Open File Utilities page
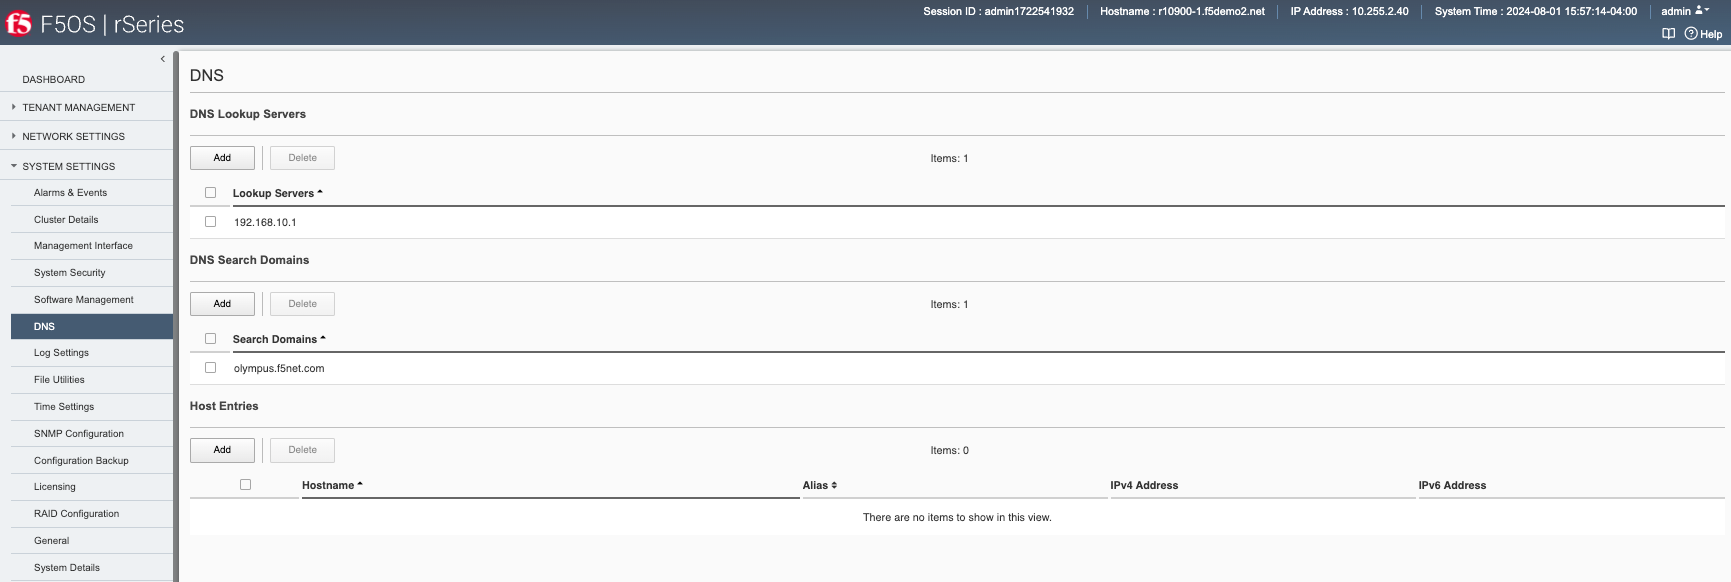This screenshot has width=1731, height=582. [x=59, y=380]
